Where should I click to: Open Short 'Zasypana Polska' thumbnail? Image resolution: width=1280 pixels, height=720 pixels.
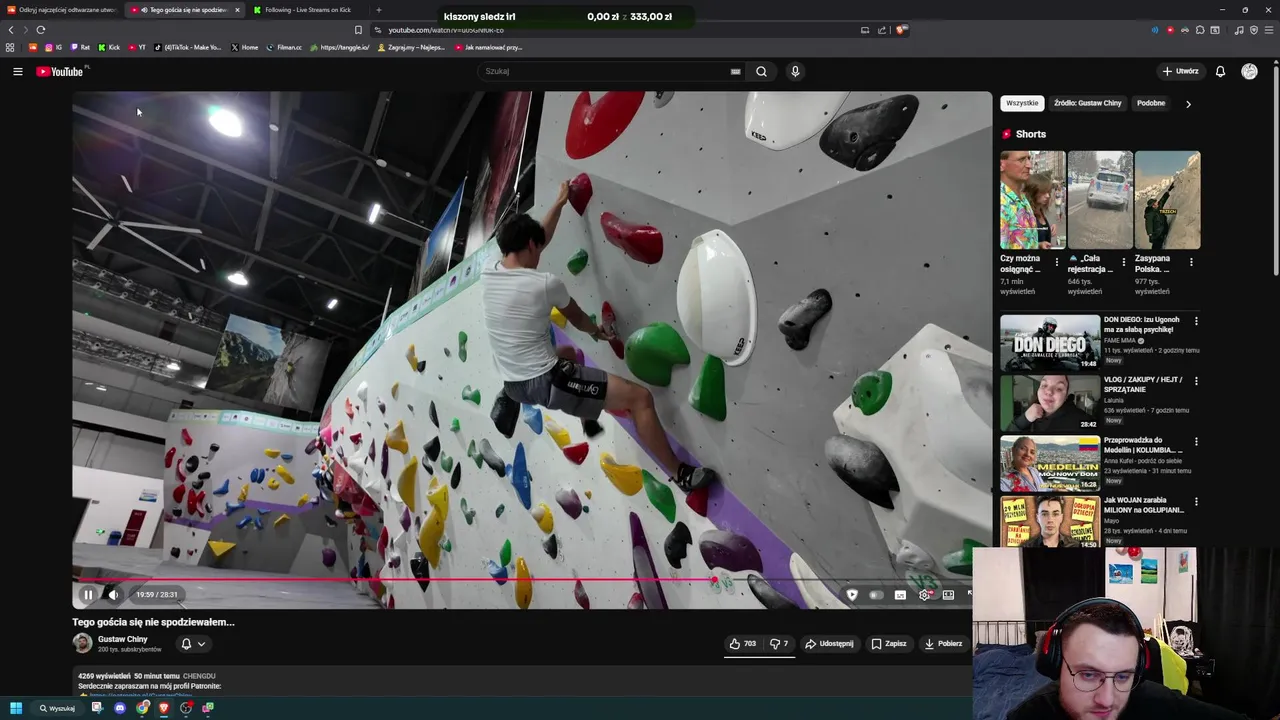(1167, 200)
